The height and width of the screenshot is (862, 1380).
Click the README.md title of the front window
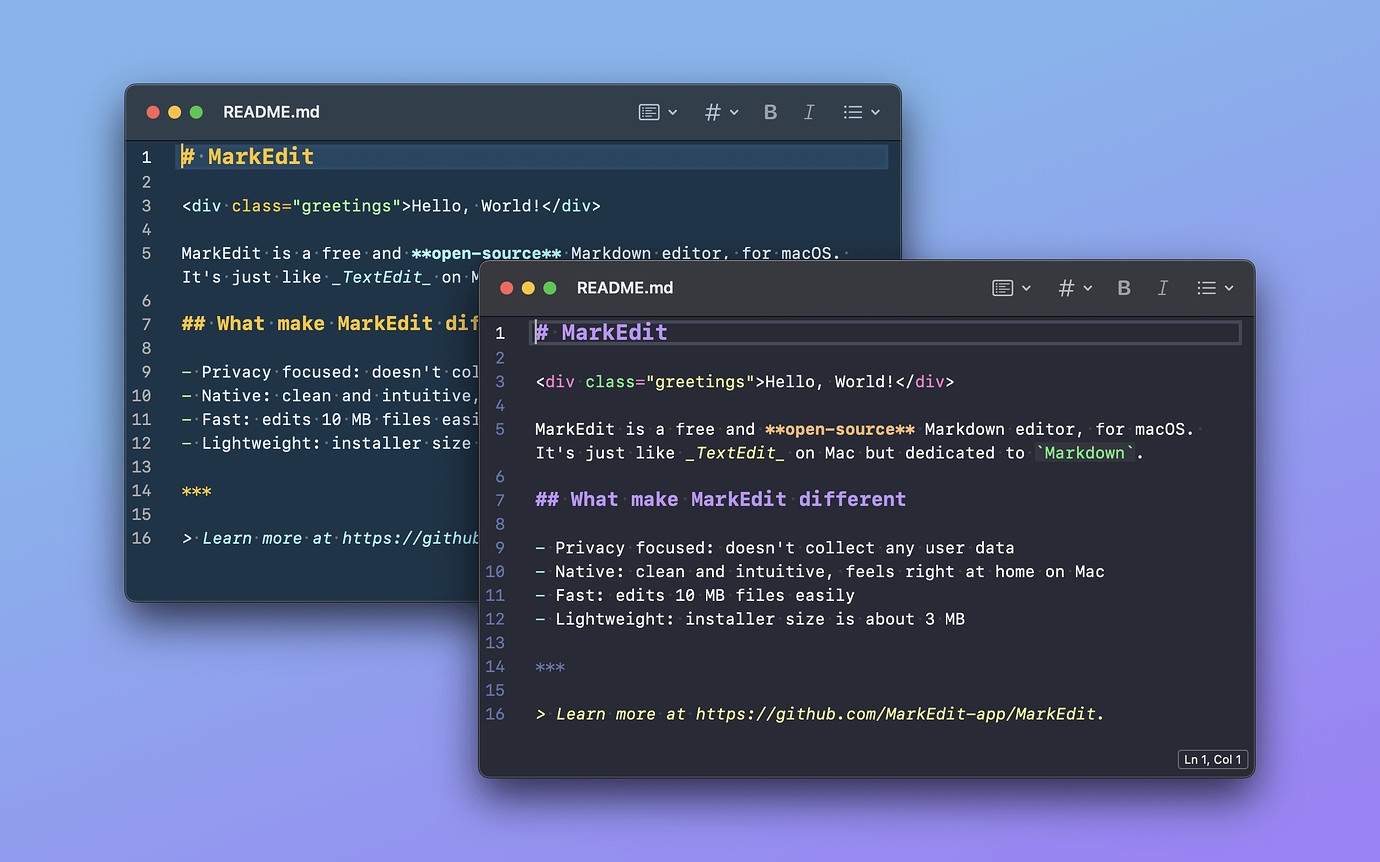pos(625,288)
